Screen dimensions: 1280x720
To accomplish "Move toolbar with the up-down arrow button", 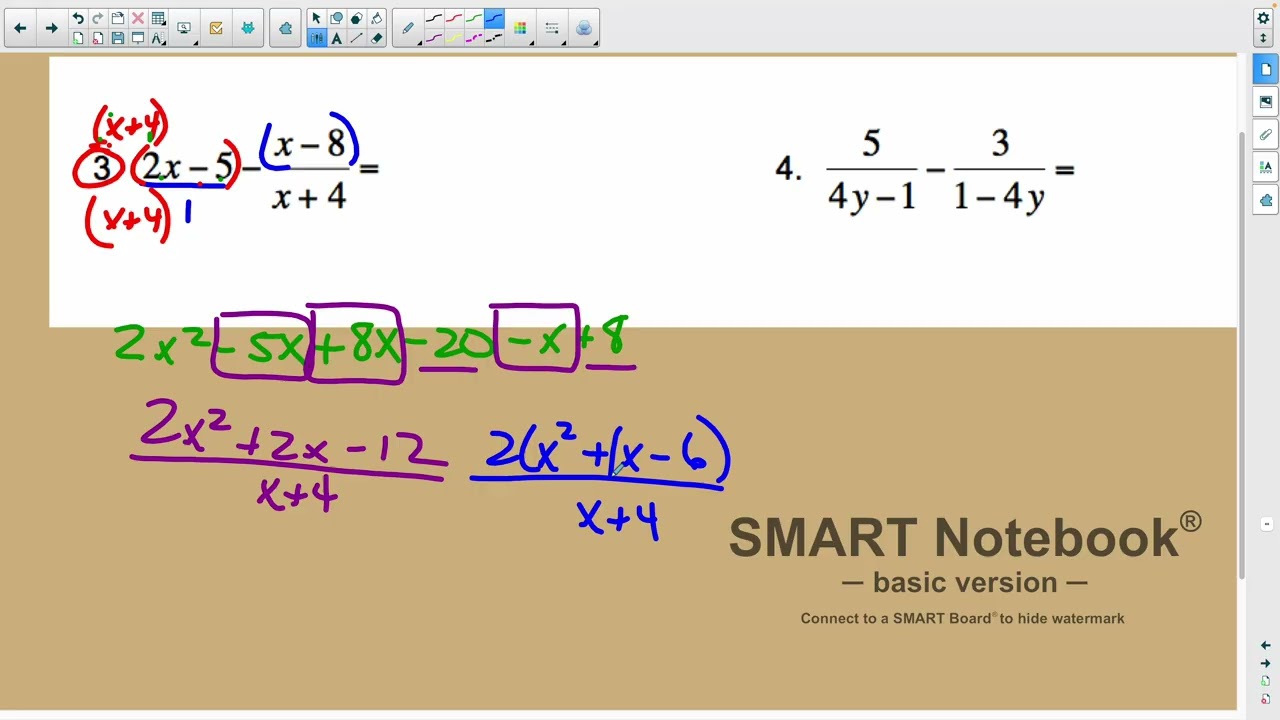I will 1263,38.
